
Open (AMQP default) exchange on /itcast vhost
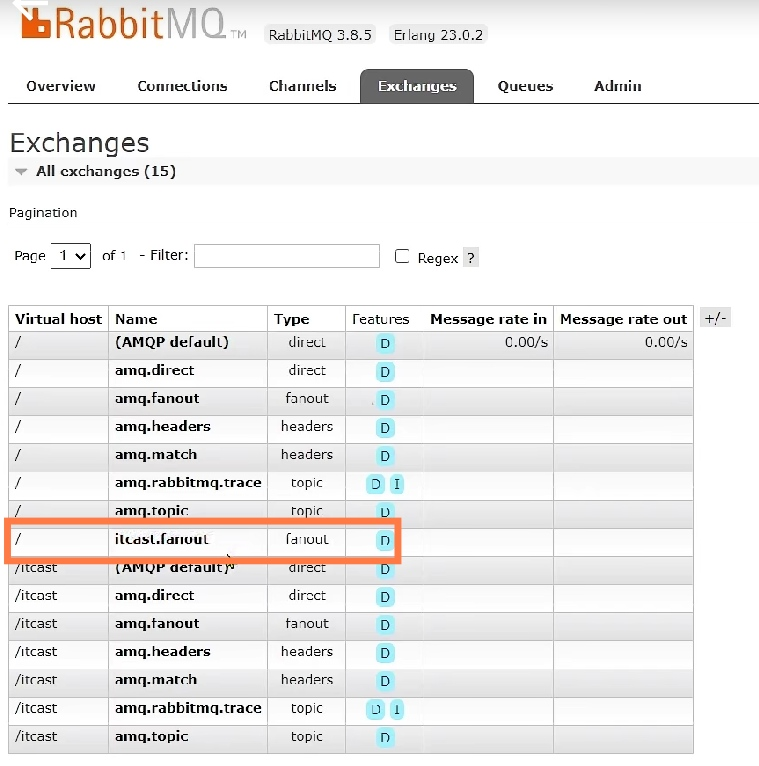click(x=173, y=568)
